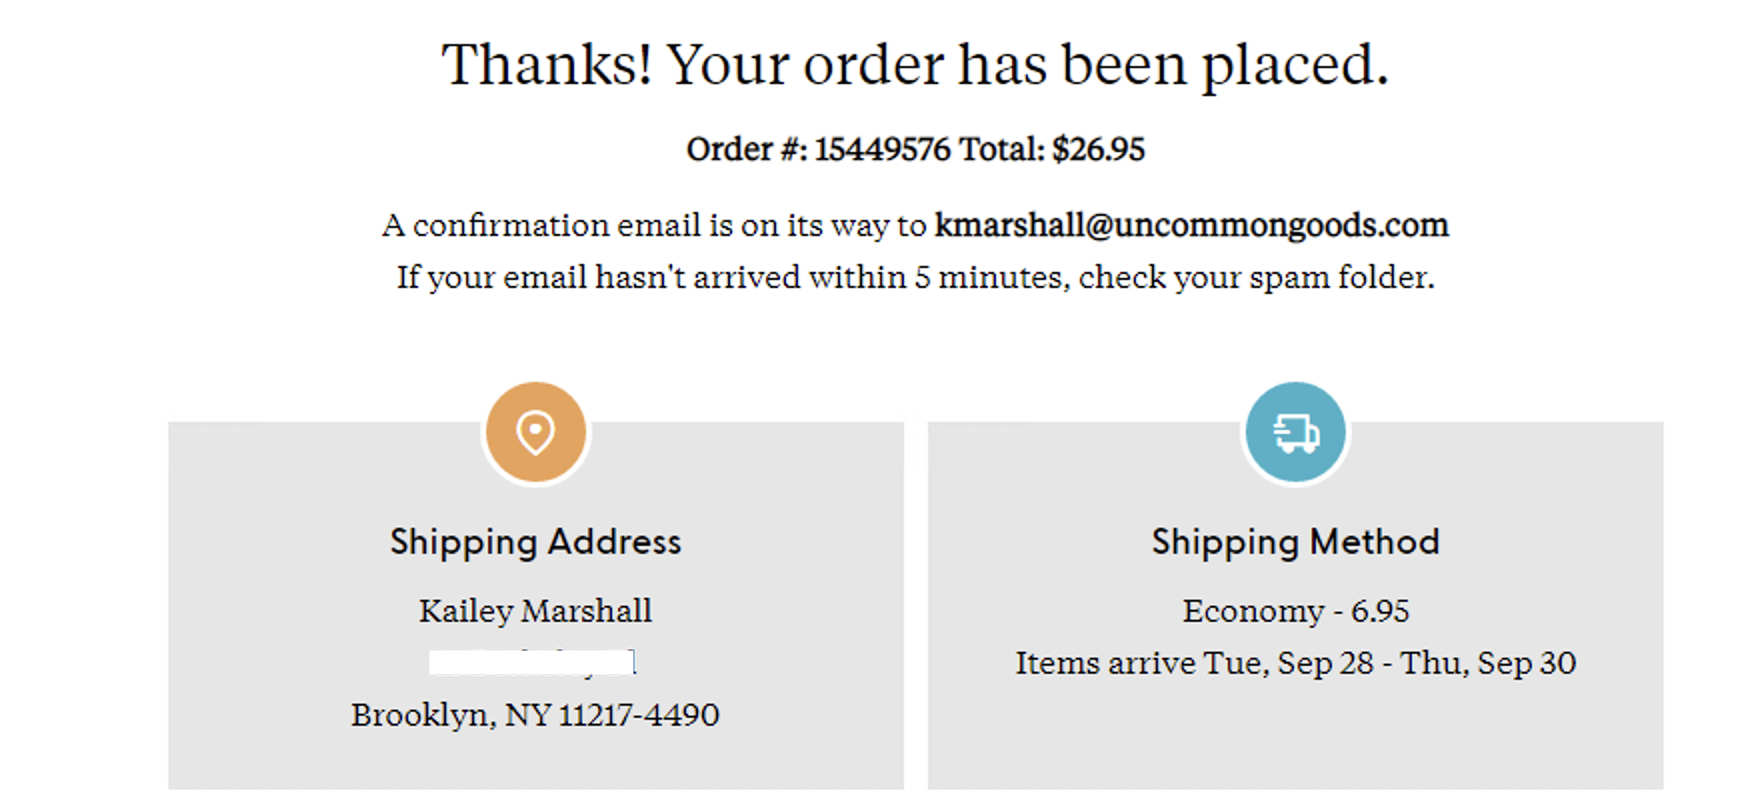Click the orange location pin icon
This screenshot has height=798, width=1758.
coord(536,432)
